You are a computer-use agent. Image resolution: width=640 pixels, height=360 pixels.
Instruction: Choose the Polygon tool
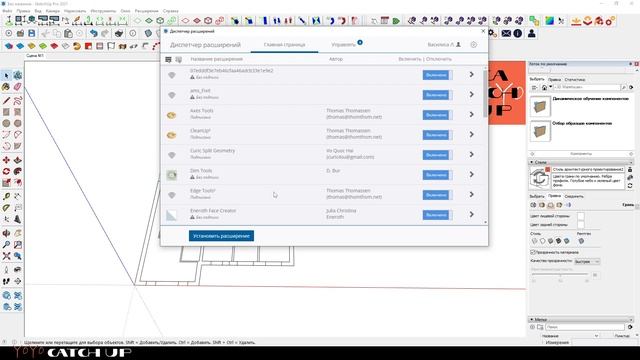pyautogui.click(x=18, y=123)
